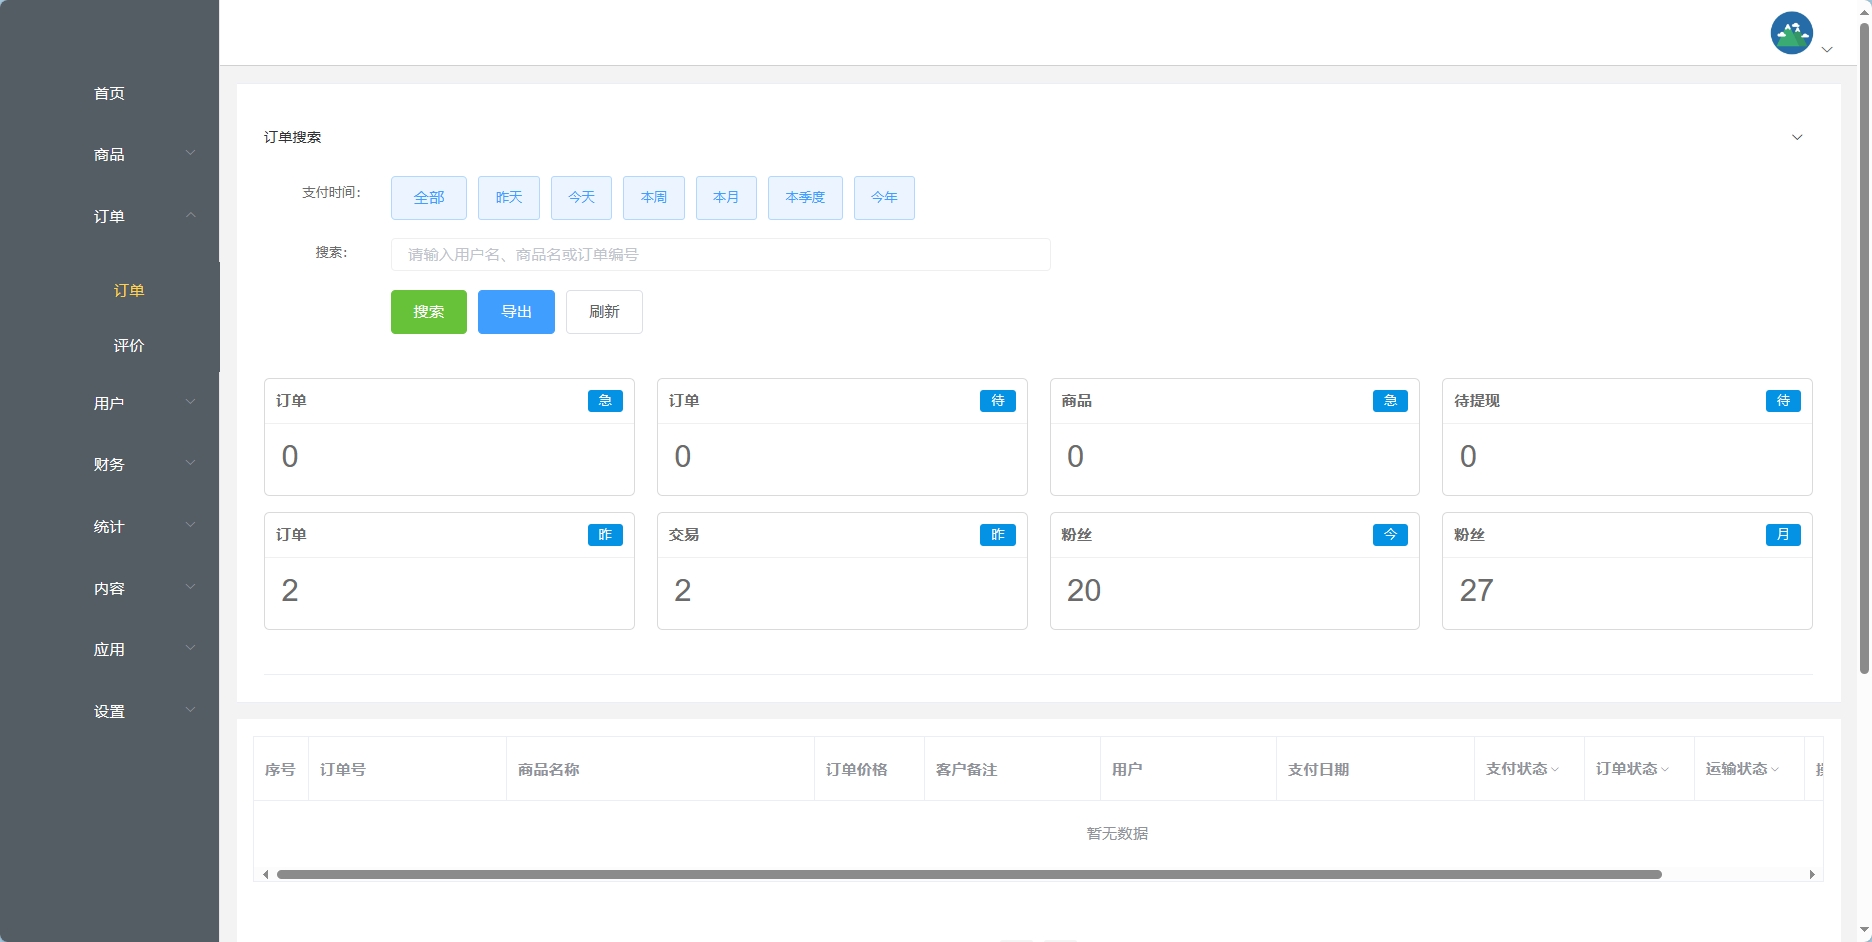Click the chevron next to the avatar

1827,50
